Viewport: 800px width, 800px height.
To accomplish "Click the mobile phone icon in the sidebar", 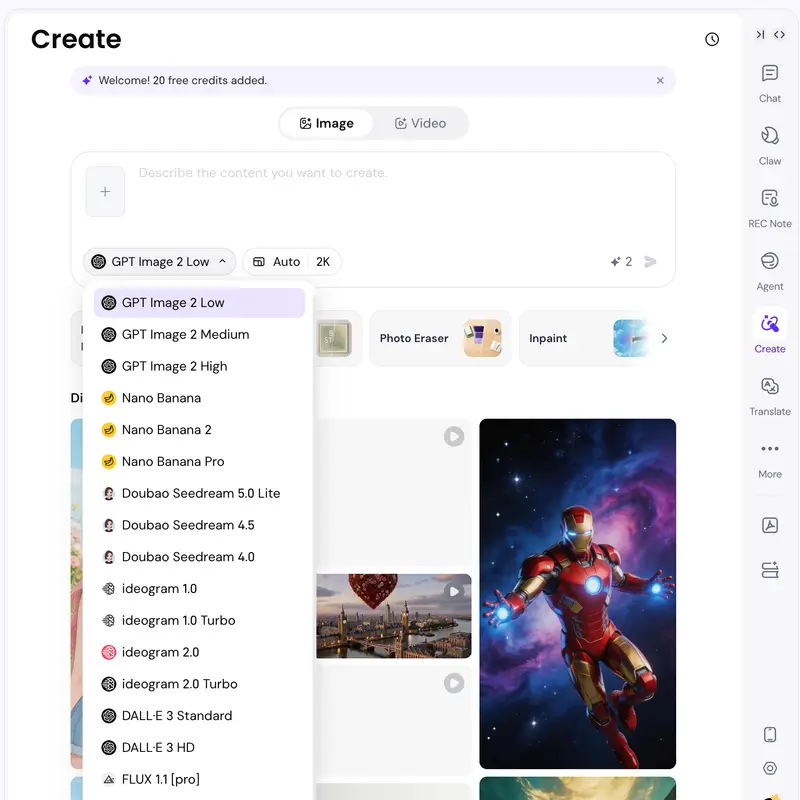I will pos(769,734).
